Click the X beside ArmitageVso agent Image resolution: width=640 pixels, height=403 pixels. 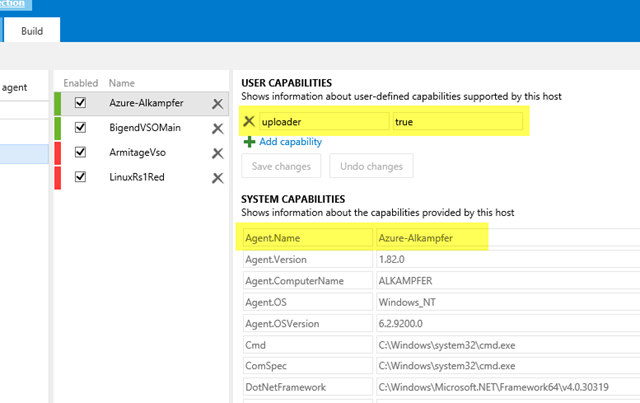(x=217, y=153)
